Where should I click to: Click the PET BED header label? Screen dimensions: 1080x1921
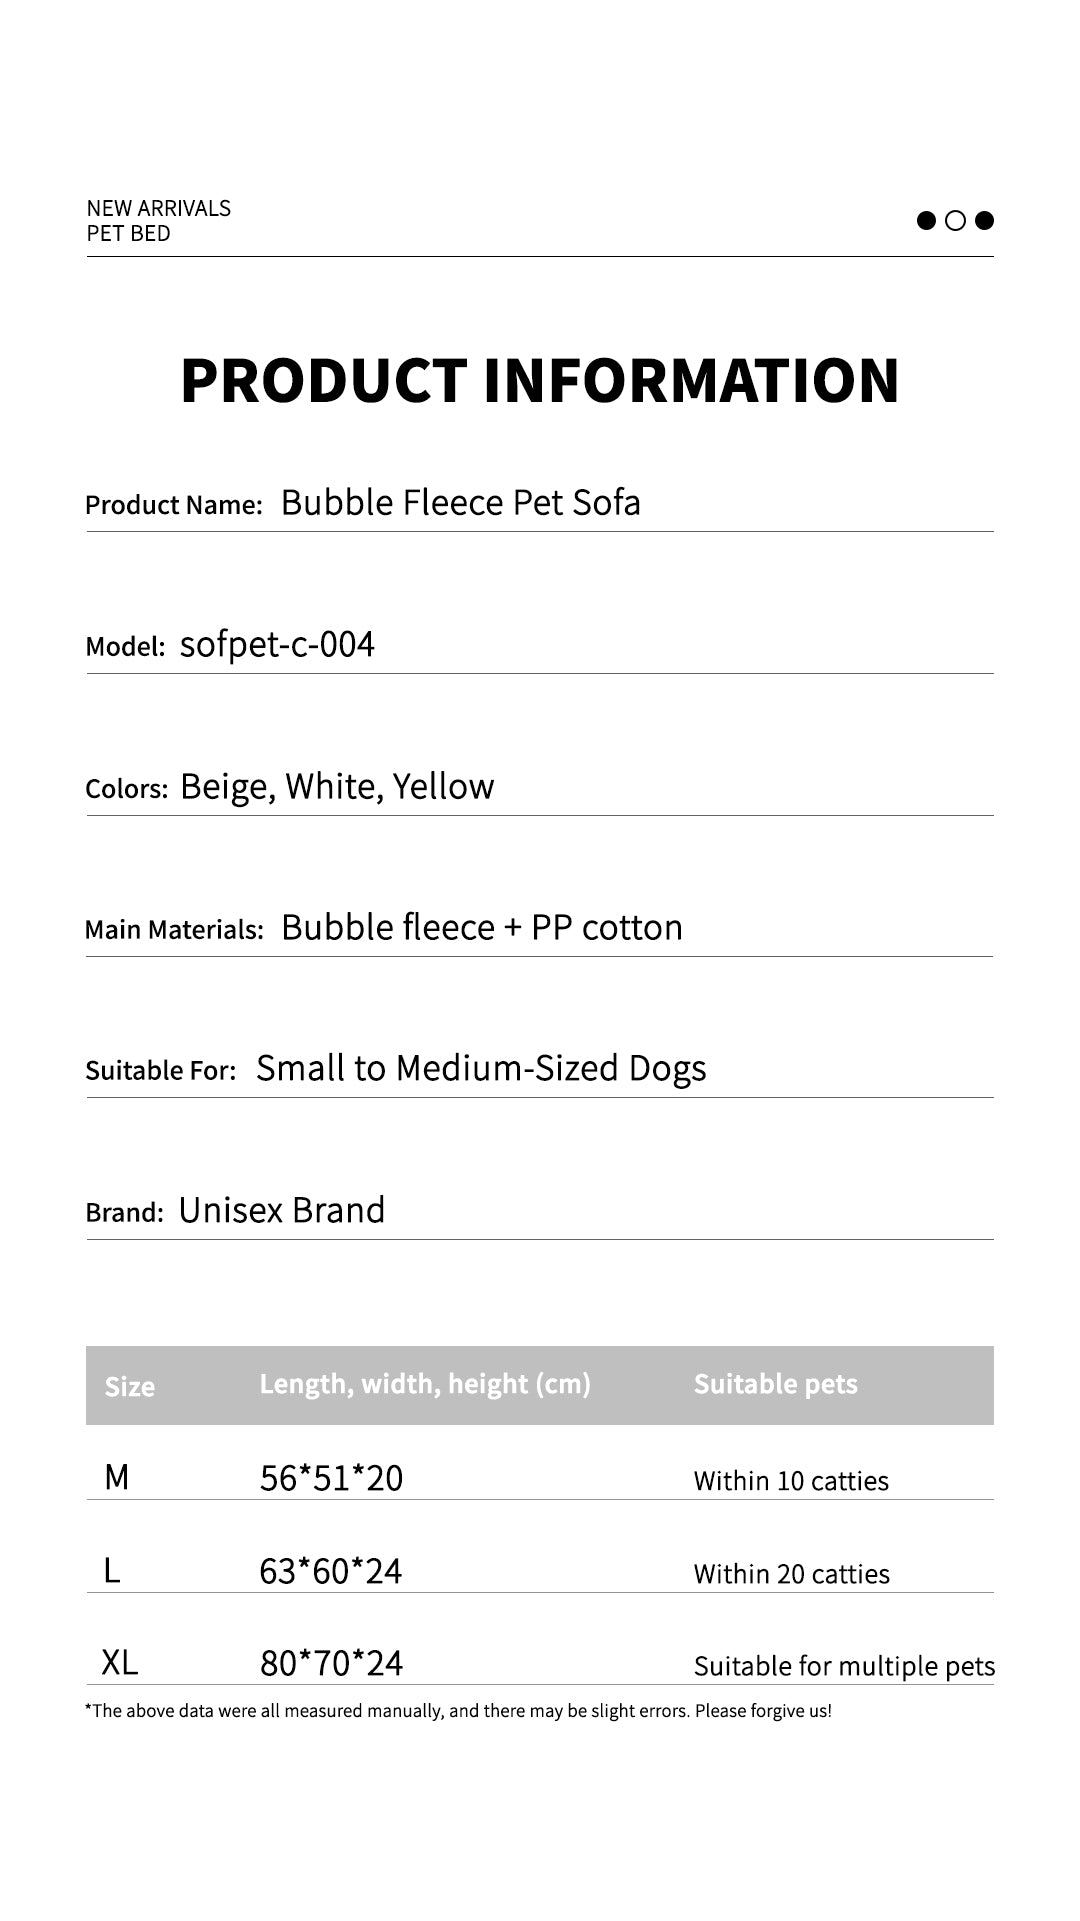pos(128,234)
